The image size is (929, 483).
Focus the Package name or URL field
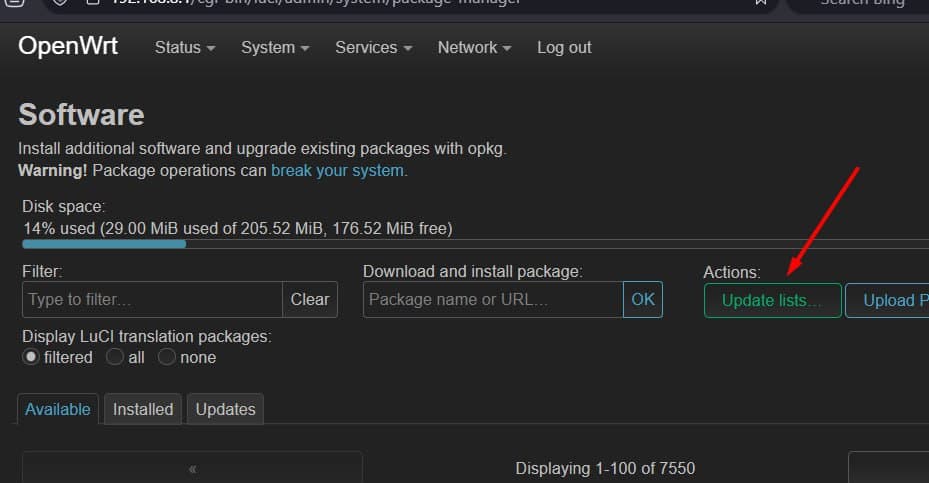[493, 299]
